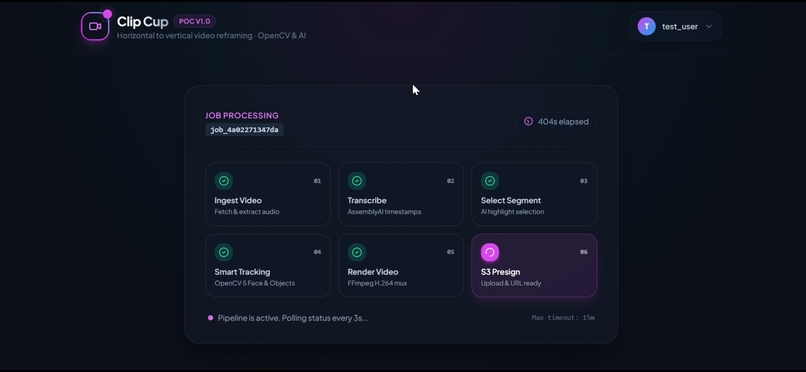Click the pink pipeline status dot
Viewport: 806px width, 372px height.
(x=210, y=318)
